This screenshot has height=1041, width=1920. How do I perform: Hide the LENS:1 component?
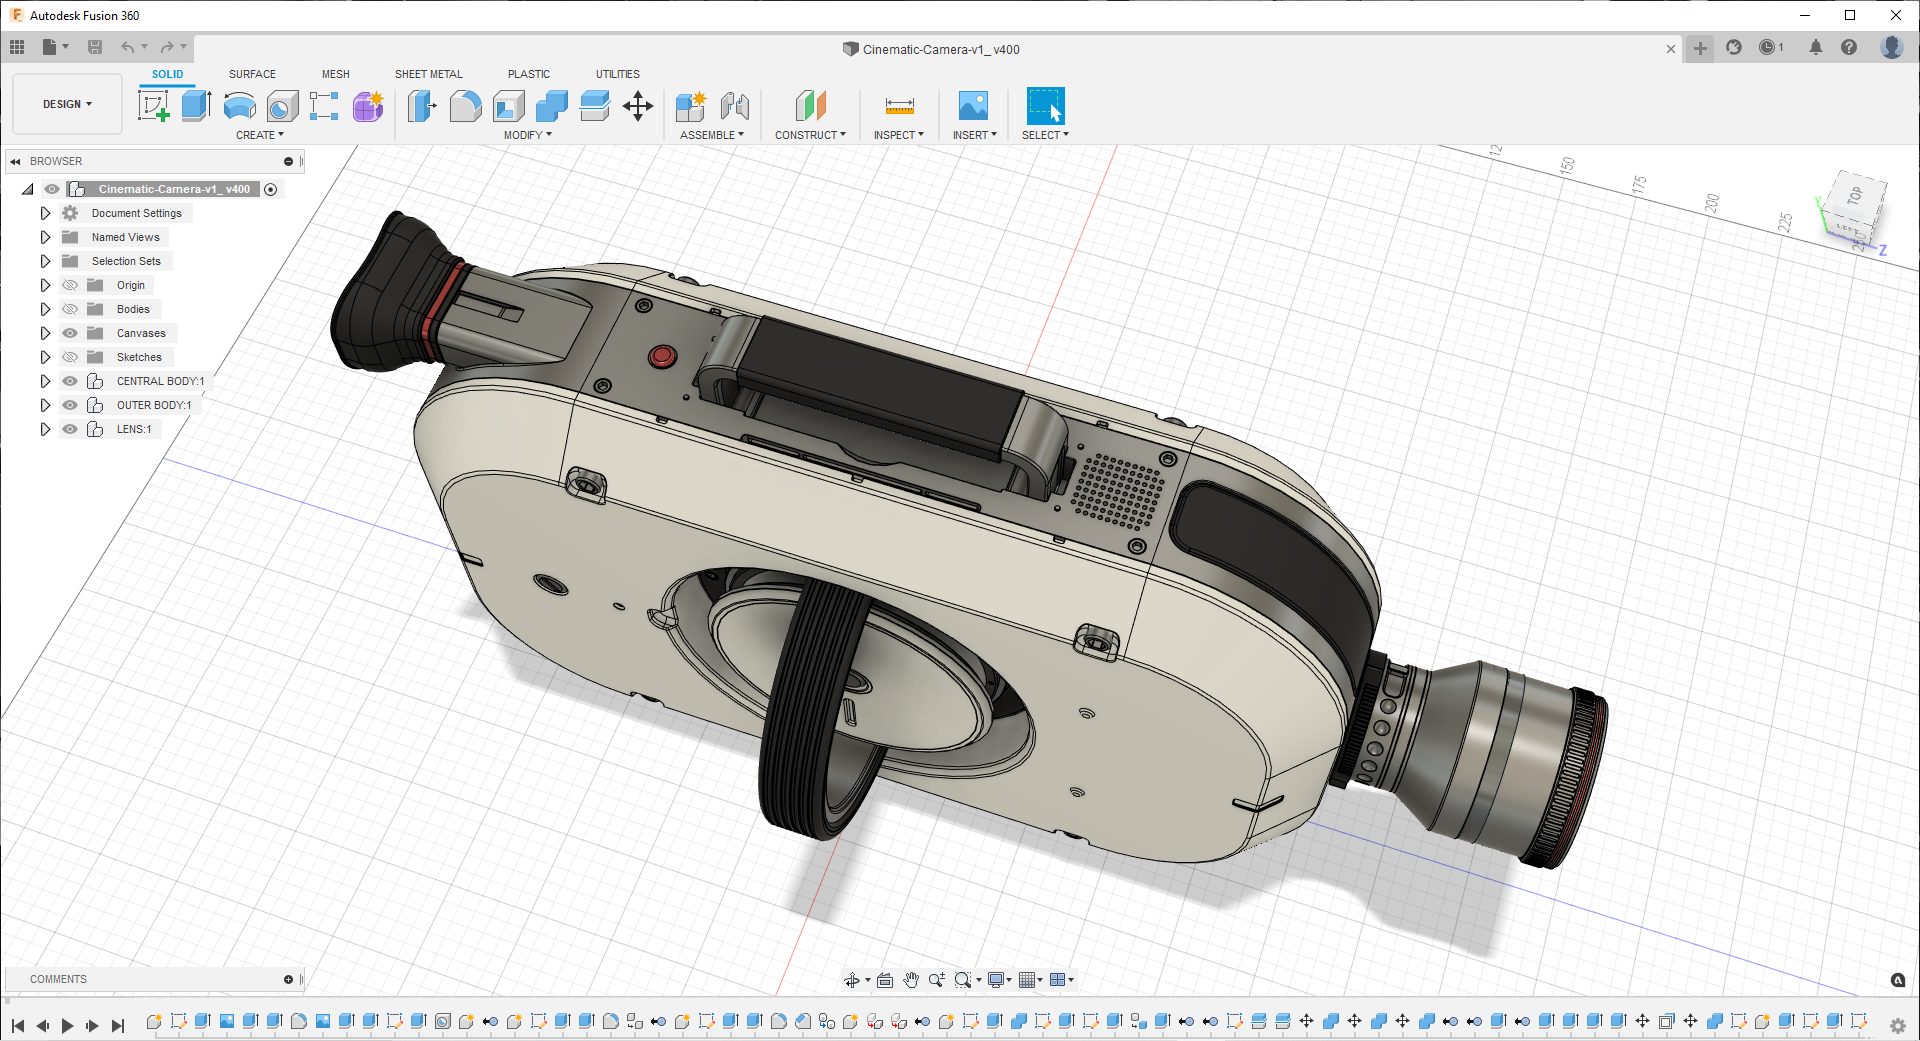coord(70,429)
